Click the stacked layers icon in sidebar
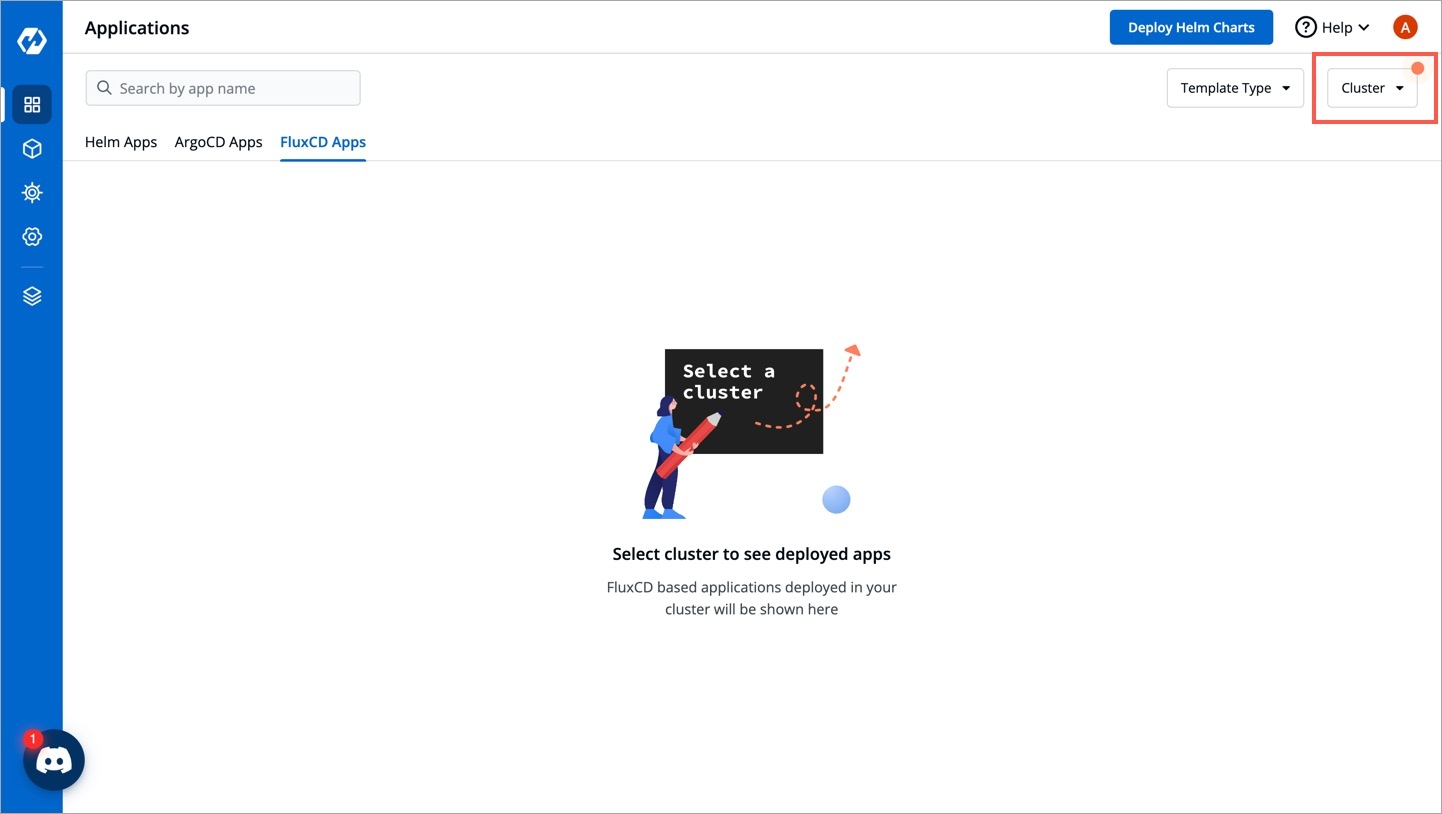Screen dimensions: 1442x814 [x=32, y=296]
